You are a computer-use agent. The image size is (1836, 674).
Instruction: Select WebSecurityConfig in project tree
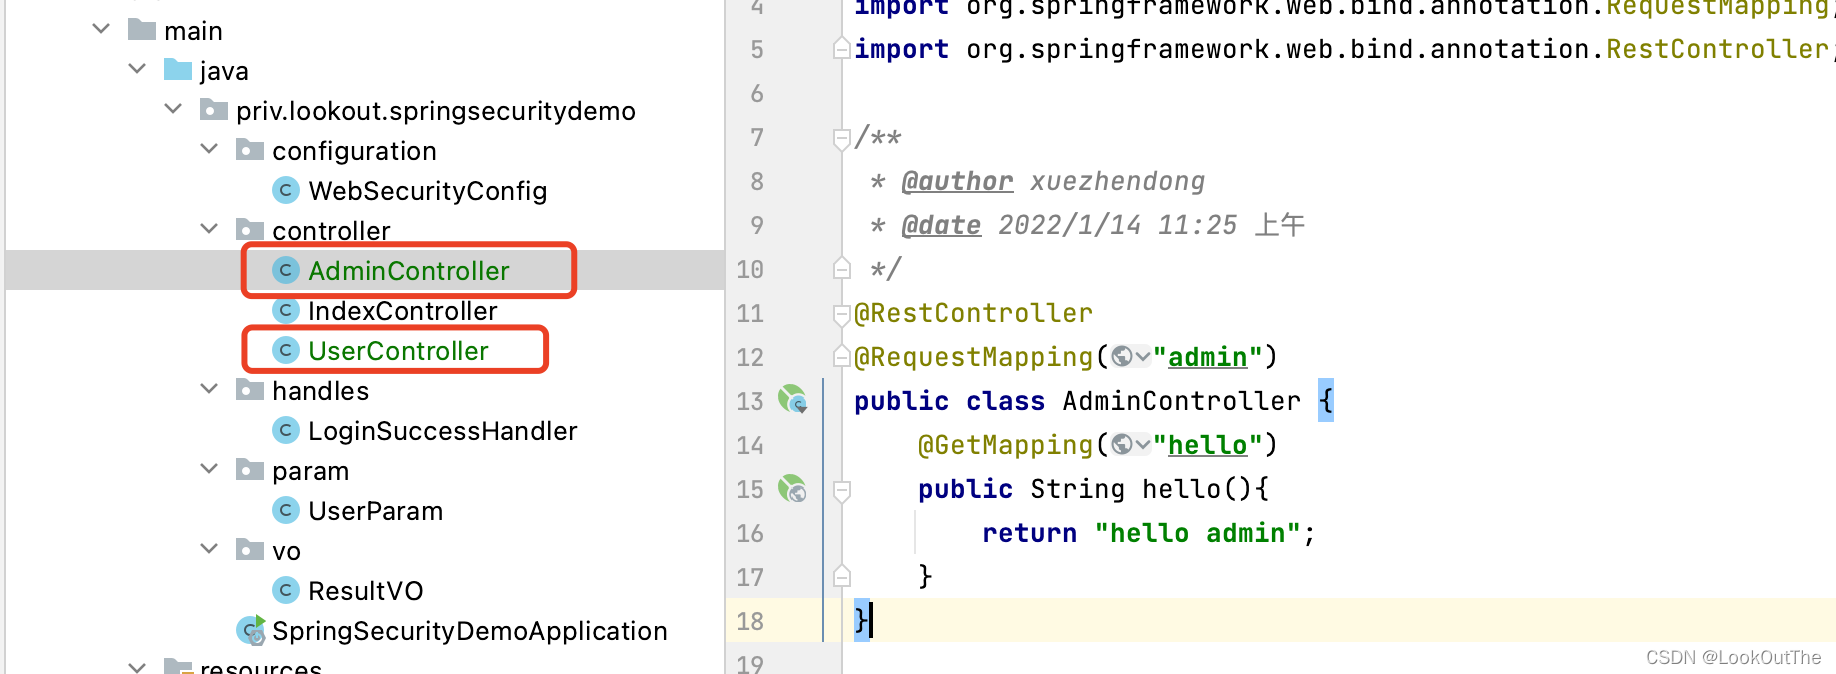click(x=428, y=190)
